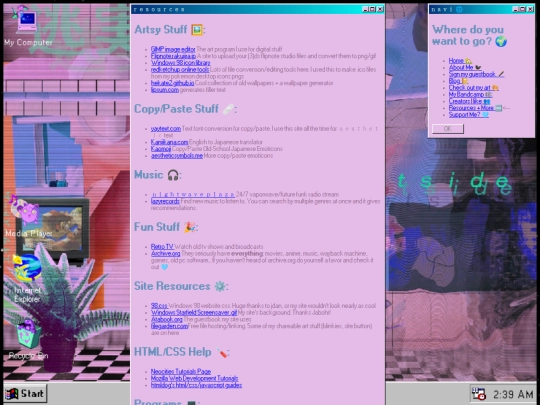
Task: Click the 'Artsy Stuff' heading text
Action: [x=161, y=30]
